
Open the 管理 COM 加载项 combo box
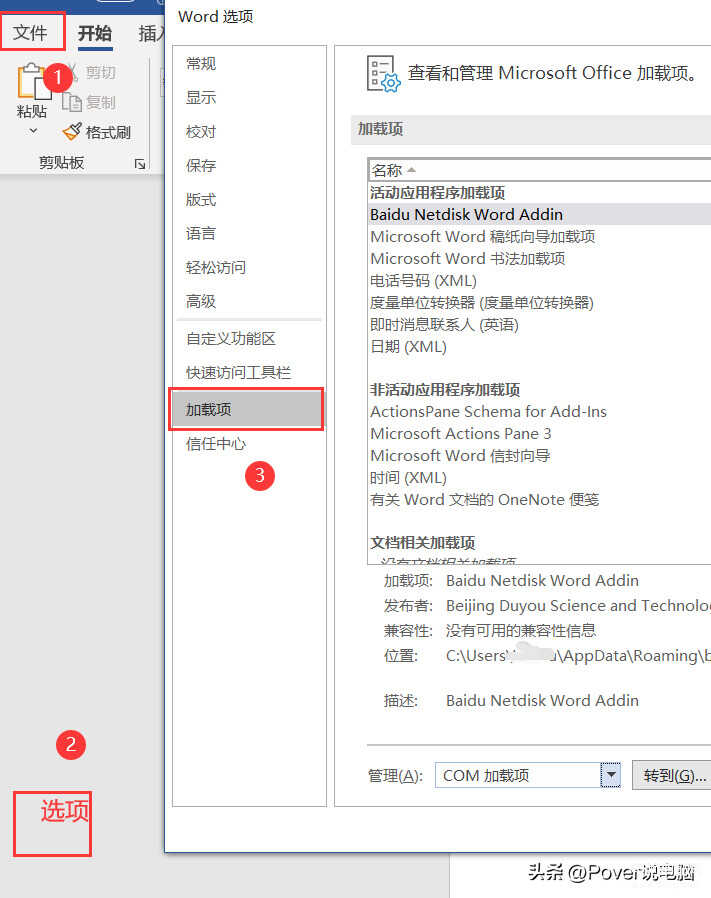[527, 775]
